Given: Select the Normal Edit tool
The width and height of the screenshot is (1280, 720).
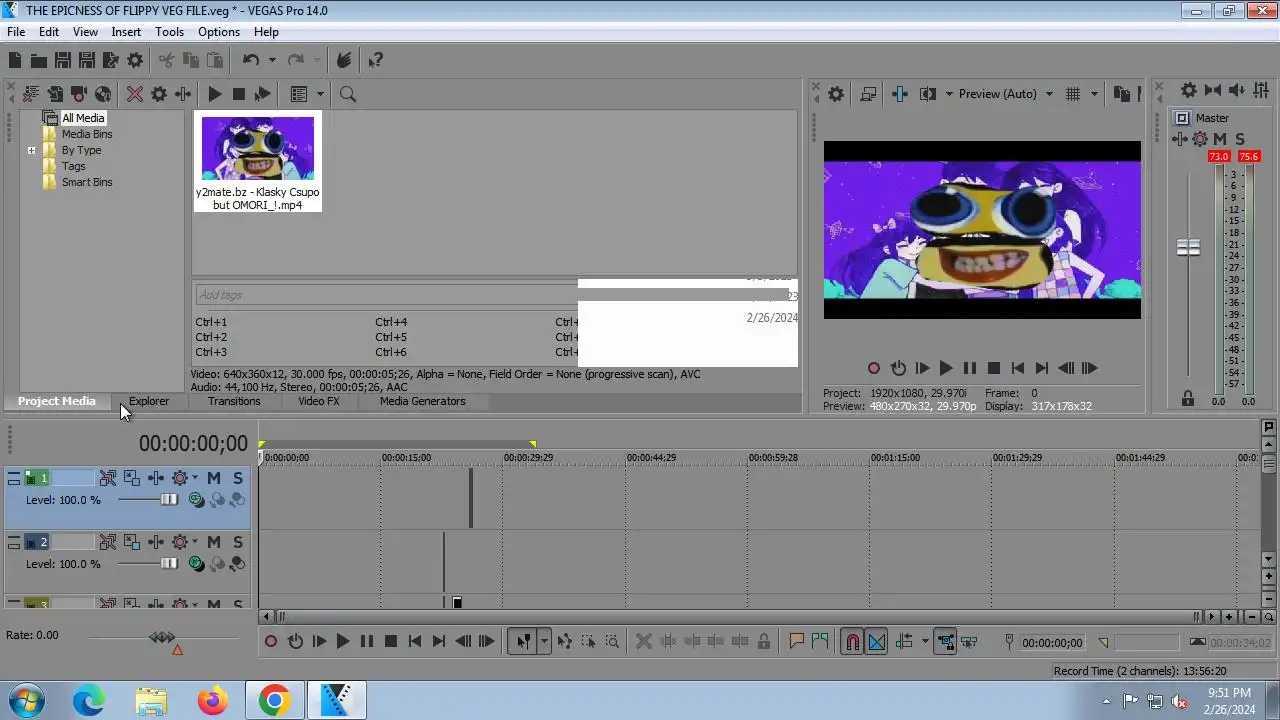Looking at the screenshot, I should pyautogui.click(x=523, y=642).
